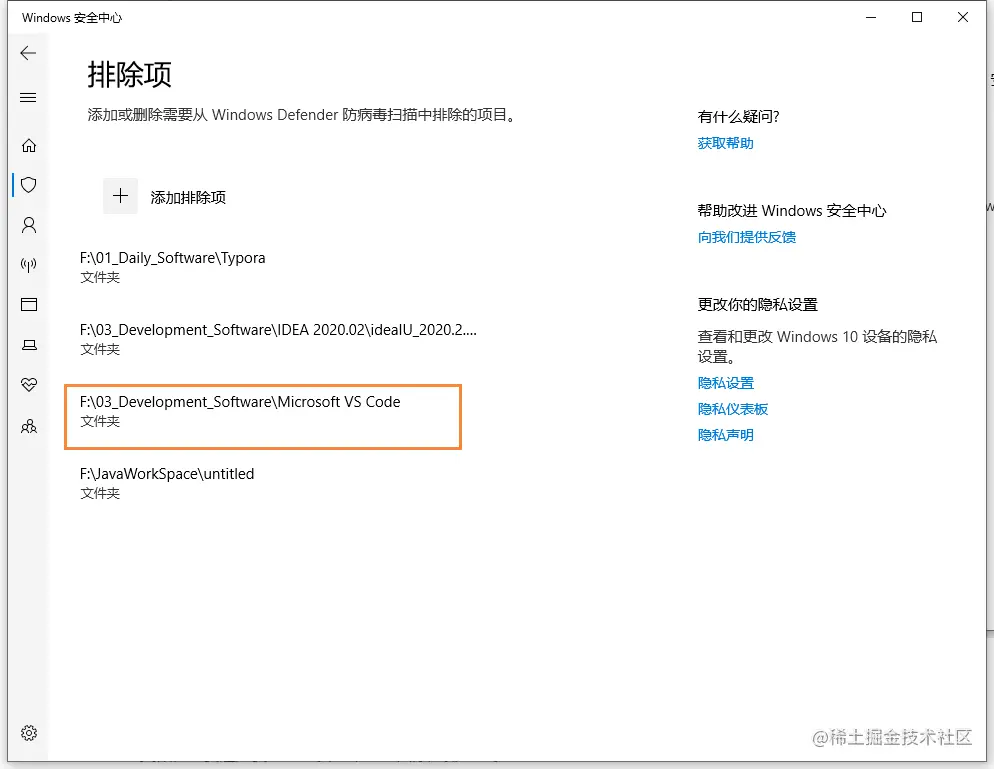This screenshot has width=994, height=769.
Task: Open Family options icon
Action: point(29,426)
